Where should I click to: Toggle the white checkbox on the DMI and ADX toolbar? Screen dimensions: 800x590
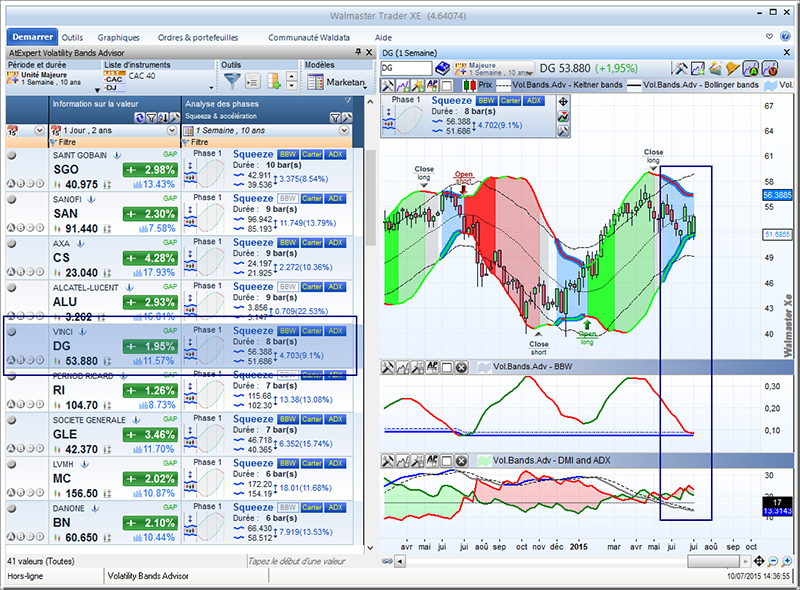point(447,461)
